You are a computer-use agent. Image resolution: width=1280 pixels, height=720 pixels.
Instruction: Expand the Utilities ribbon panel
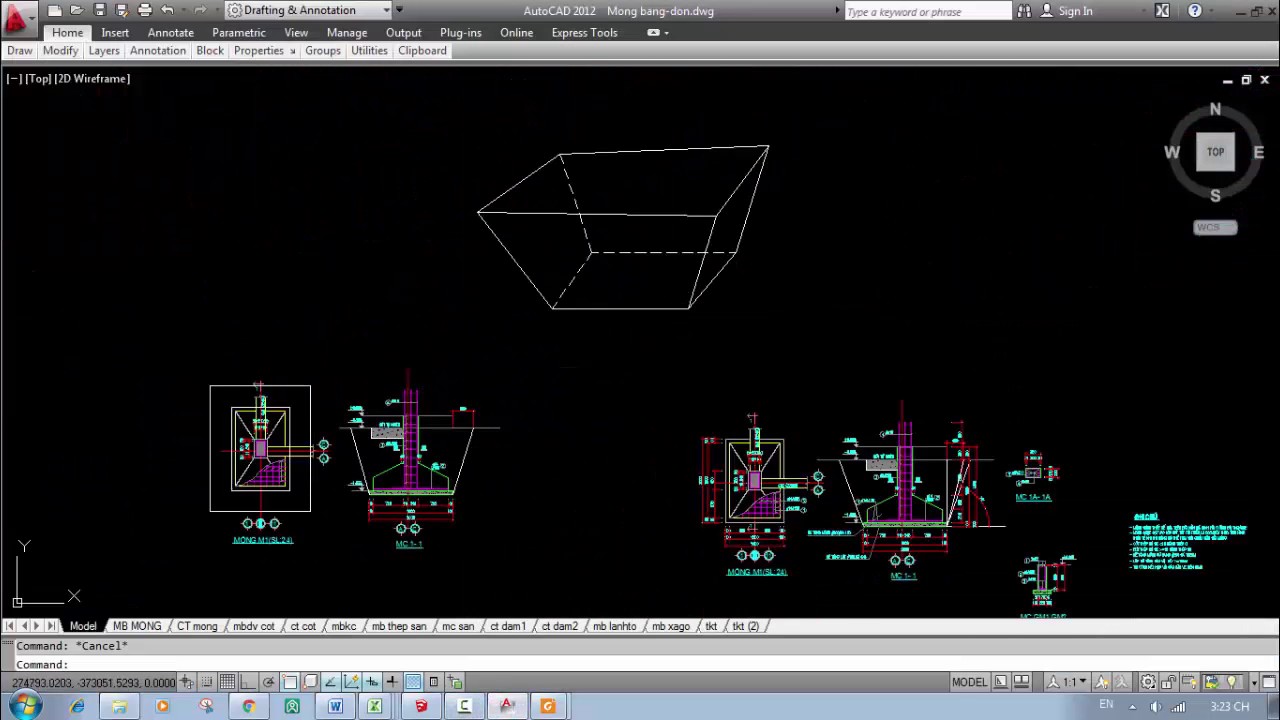click(x=369, y=50)
